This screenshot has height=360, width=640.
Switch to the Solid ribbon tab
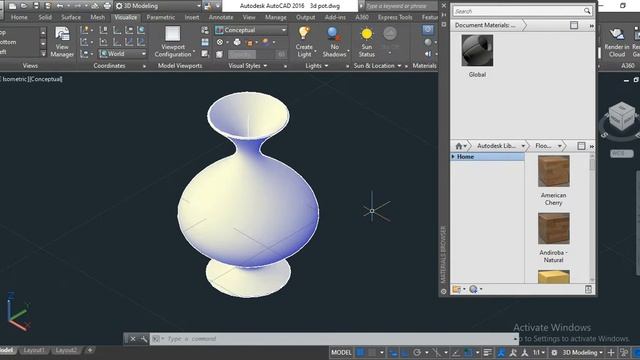(x=45, y=17)
